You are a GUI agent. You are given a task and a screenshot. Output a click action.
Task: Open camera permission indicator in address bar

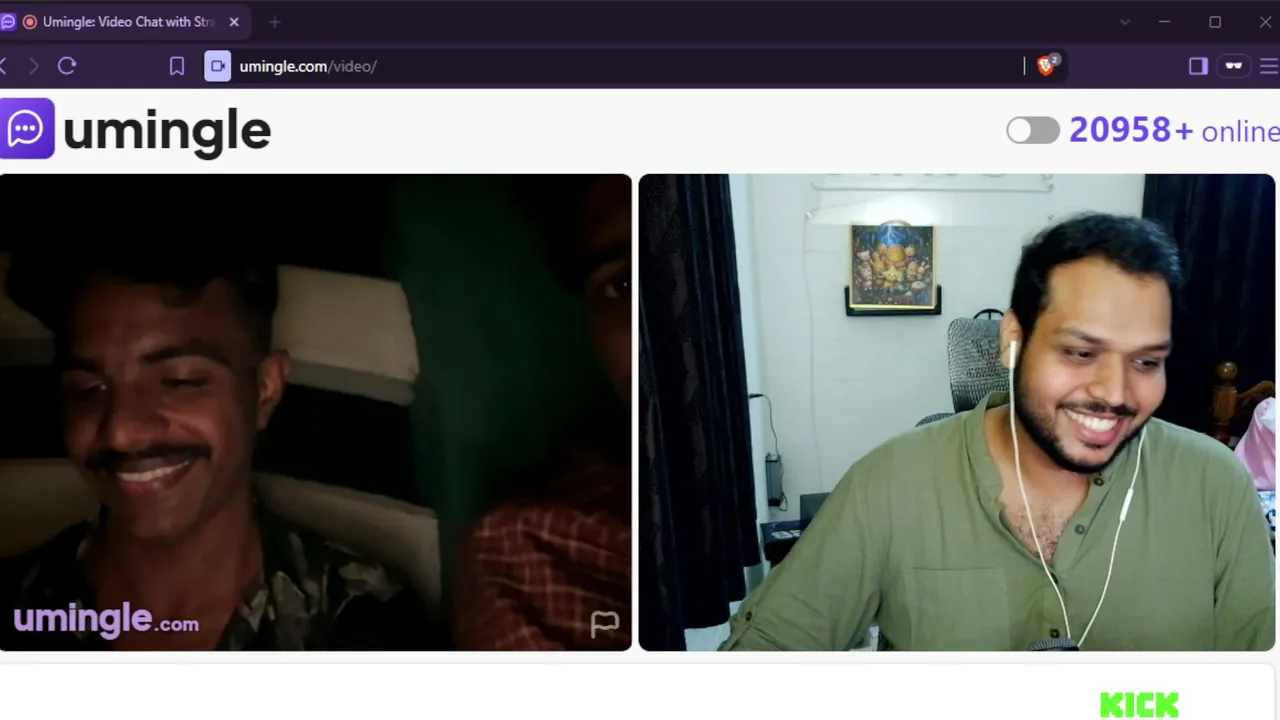point(217,66)
